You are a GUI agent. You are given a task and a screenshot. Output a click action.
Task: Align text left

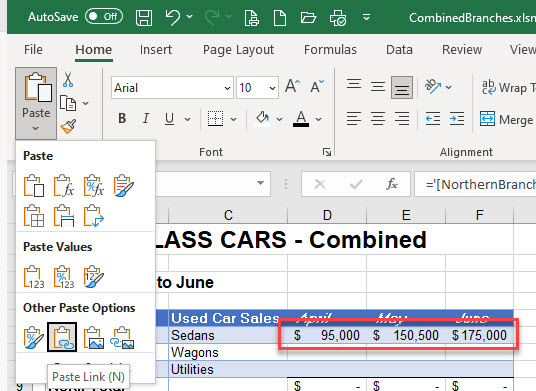point(354,119)
